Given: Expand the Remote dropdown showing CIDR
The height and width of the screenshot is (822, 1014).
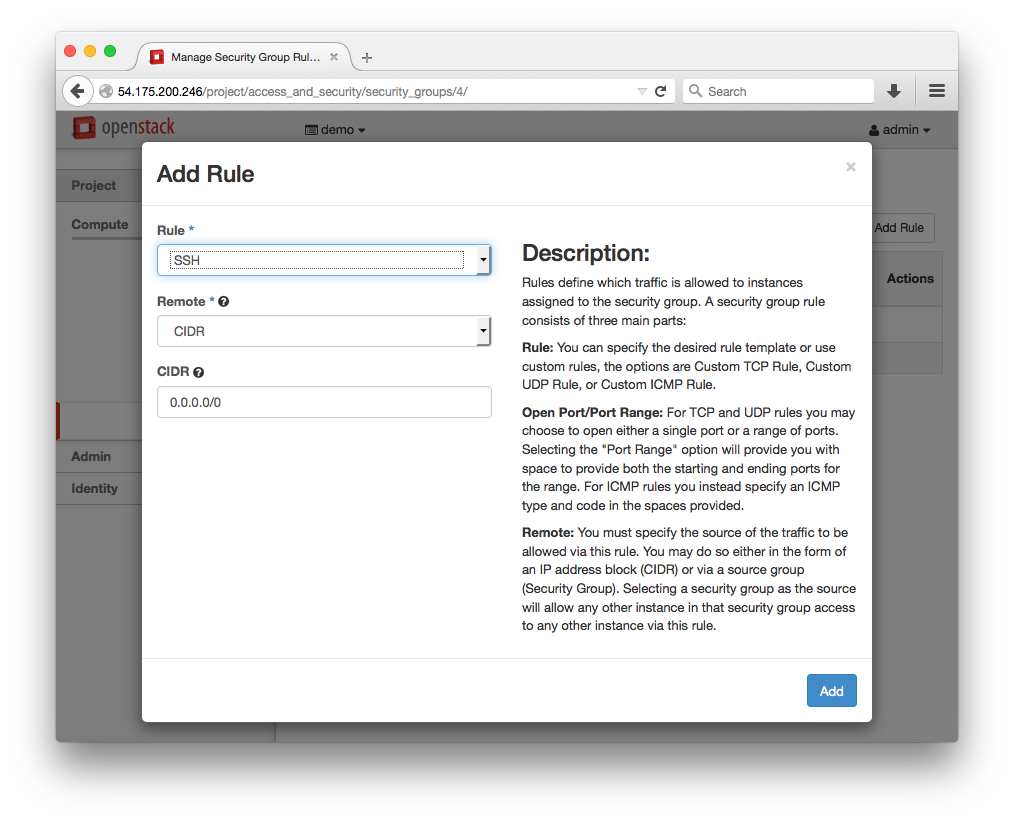Looking at the screenshot, I should pyautogui.click(x=324, y=331).
